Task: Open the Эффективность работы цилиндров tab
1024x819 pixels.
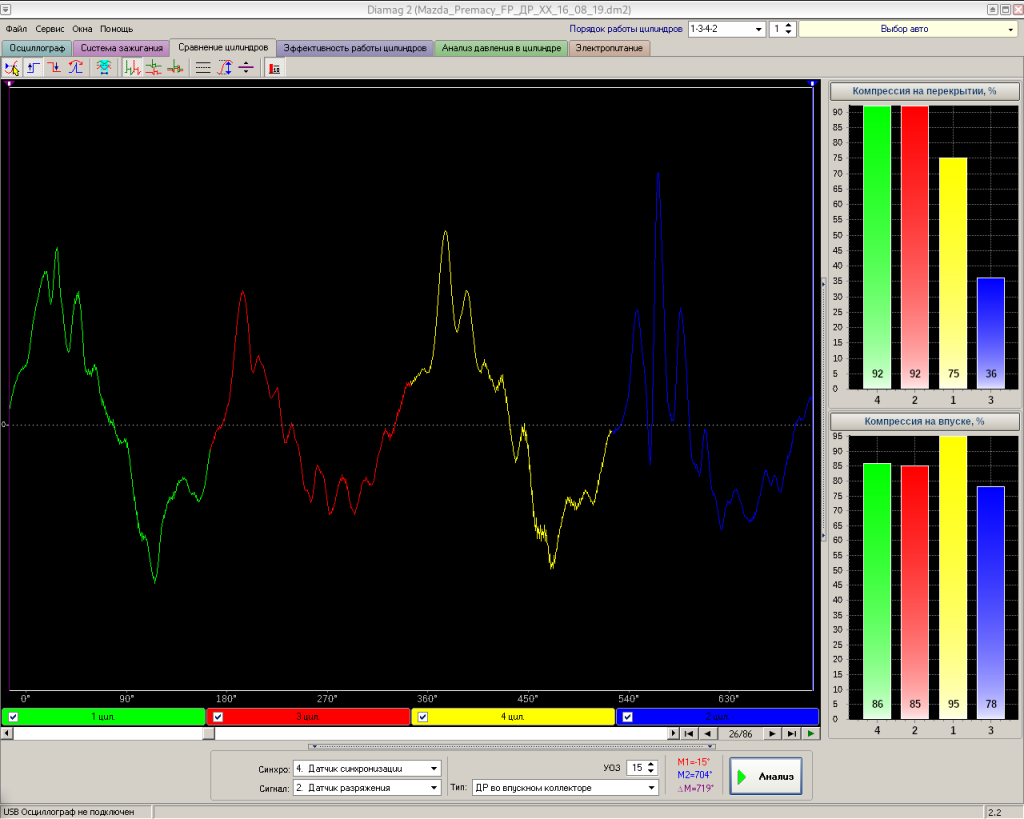Action: [x=355, y=48]
